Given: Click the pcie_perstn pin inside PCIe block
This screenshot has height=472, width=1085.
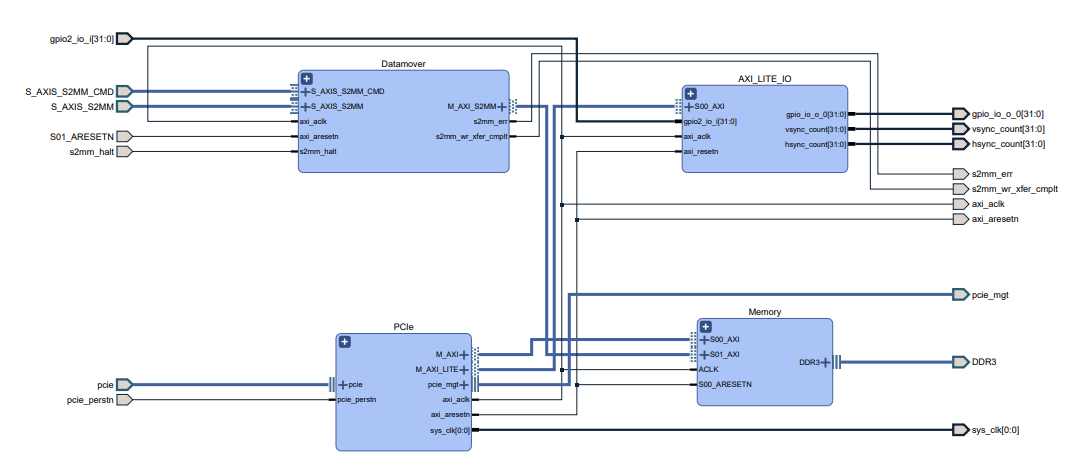Looking at the screenshot, I should [357, 400].
